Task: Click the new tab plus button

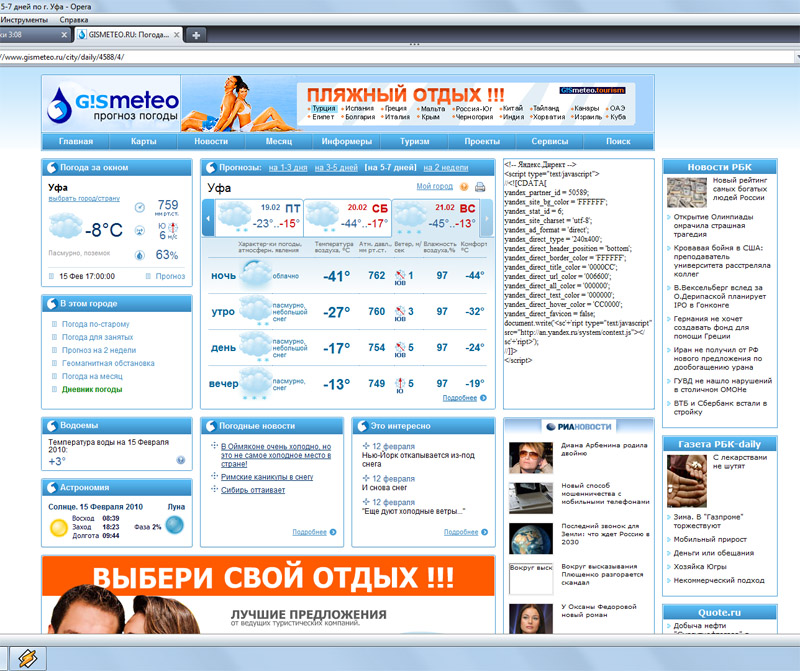Action: click(195, 35)
